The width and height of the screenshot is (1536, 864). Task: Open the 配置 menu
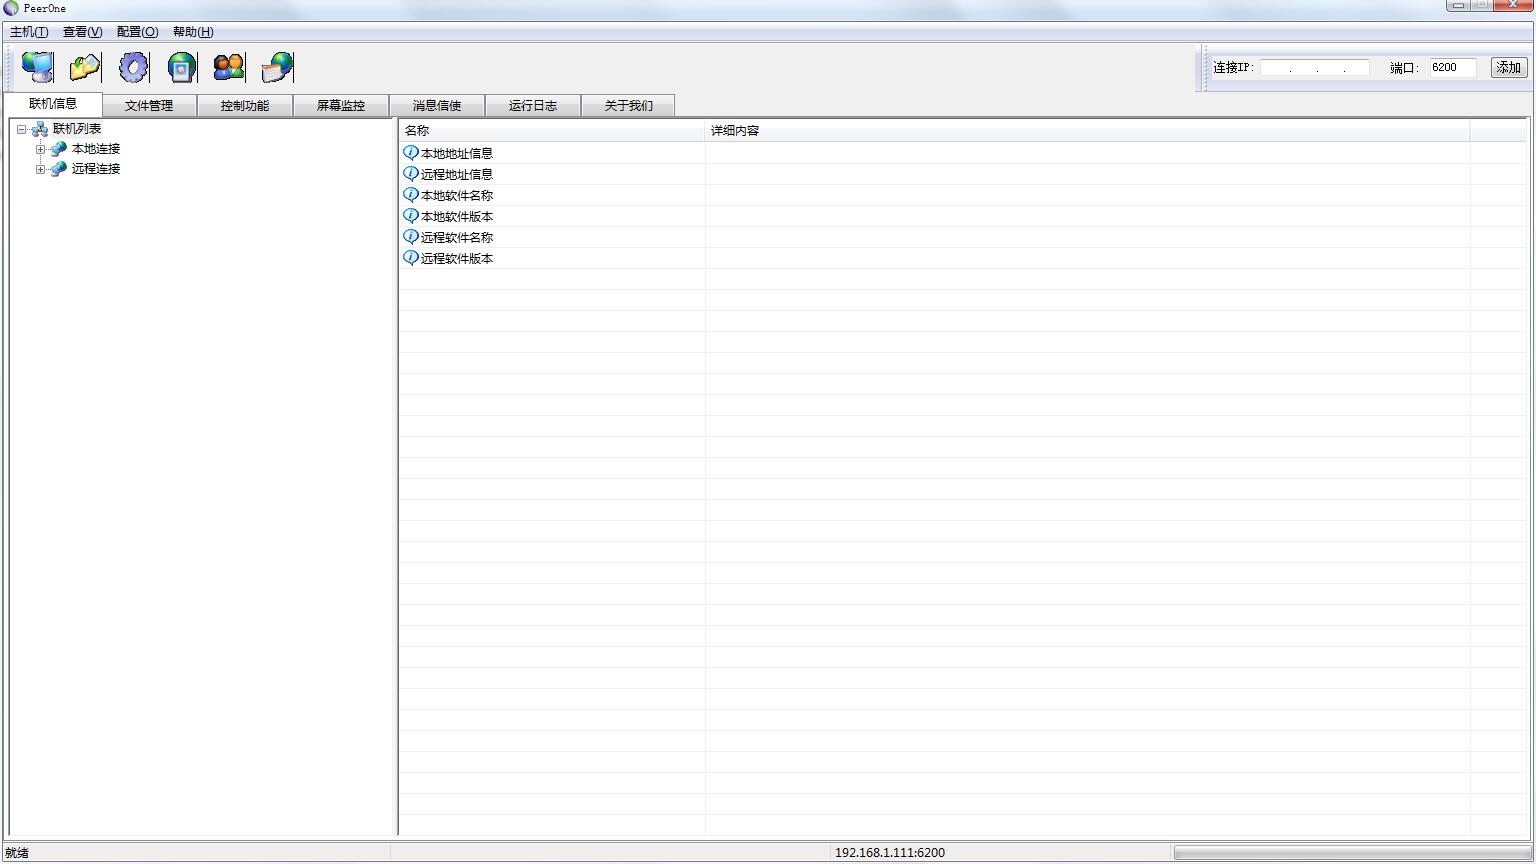click(x=136, y=31)
